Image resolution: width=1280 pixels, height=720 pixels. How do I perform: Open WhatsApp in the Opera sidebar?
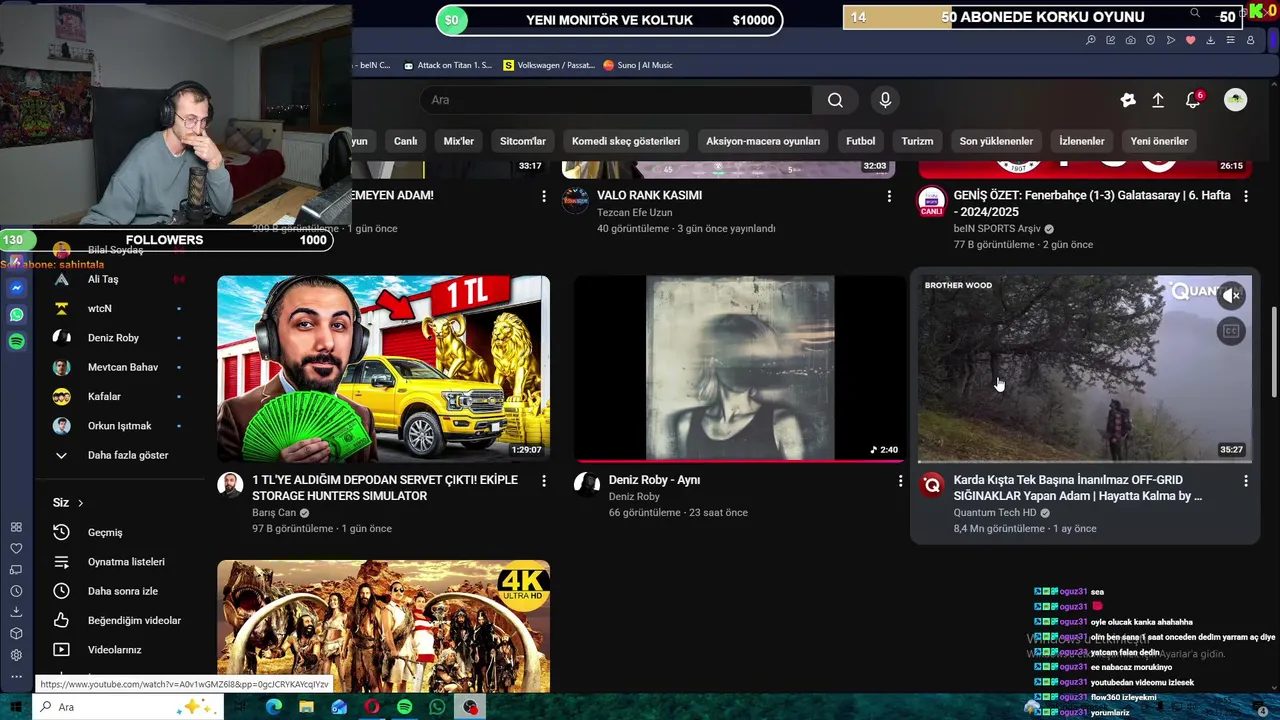(16, 315)
